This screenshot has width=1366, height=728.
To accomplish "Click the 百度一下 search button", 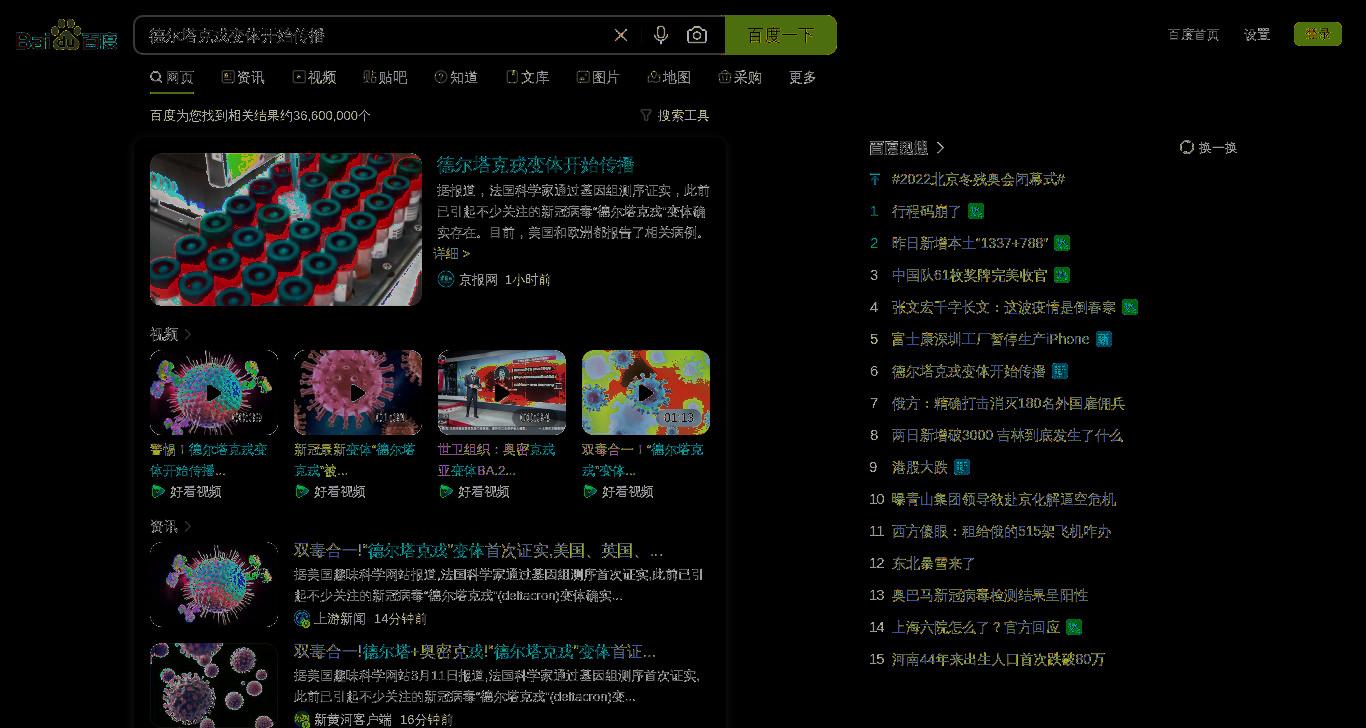I will pos(780,35).
